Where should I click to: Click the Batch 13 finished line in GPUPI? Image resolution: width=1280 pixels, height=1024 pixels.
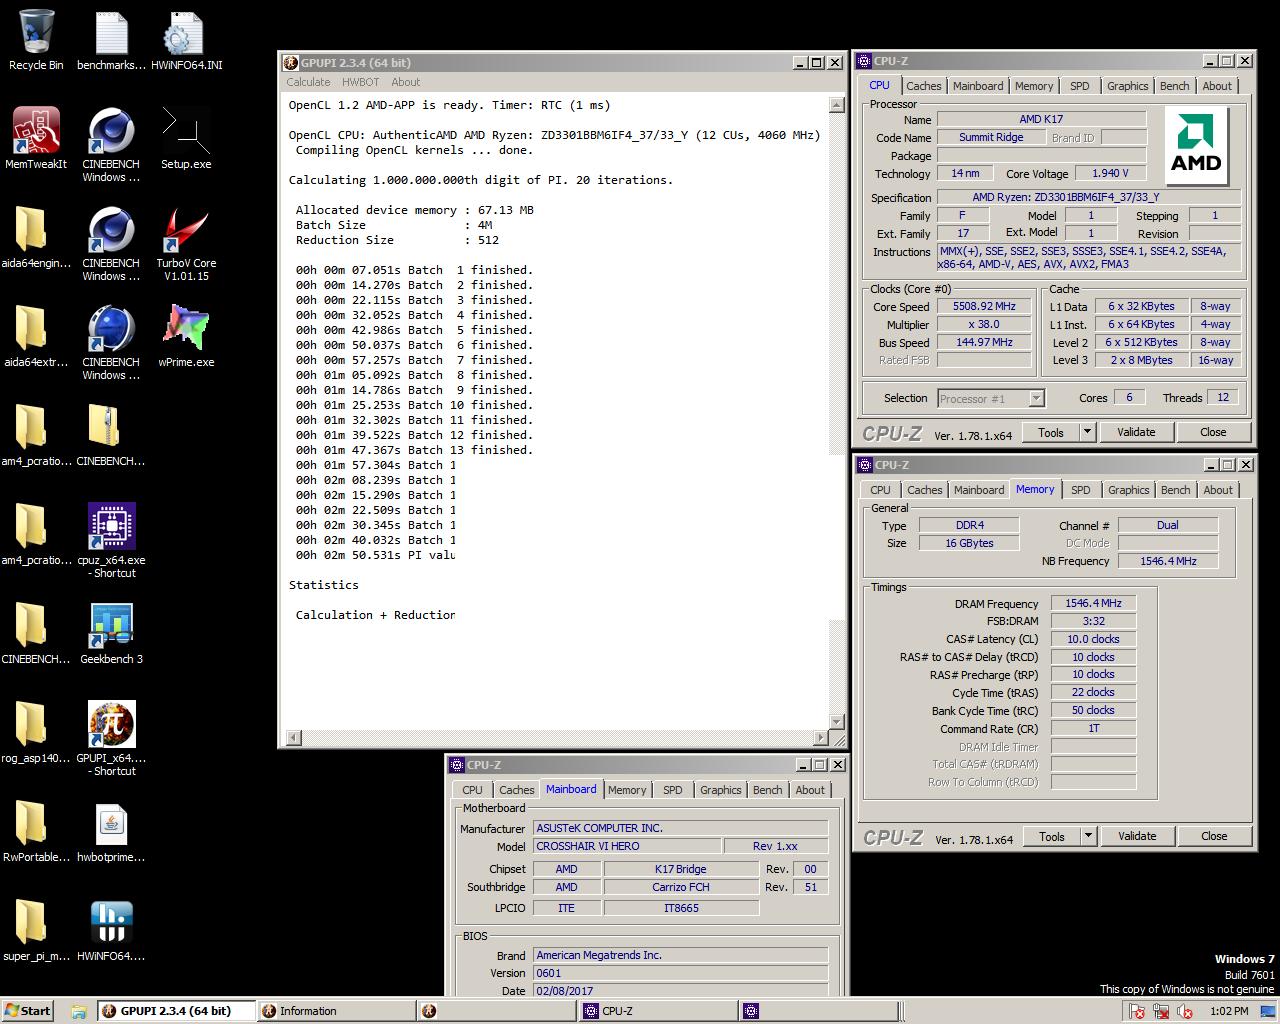(x=414, y=450)
